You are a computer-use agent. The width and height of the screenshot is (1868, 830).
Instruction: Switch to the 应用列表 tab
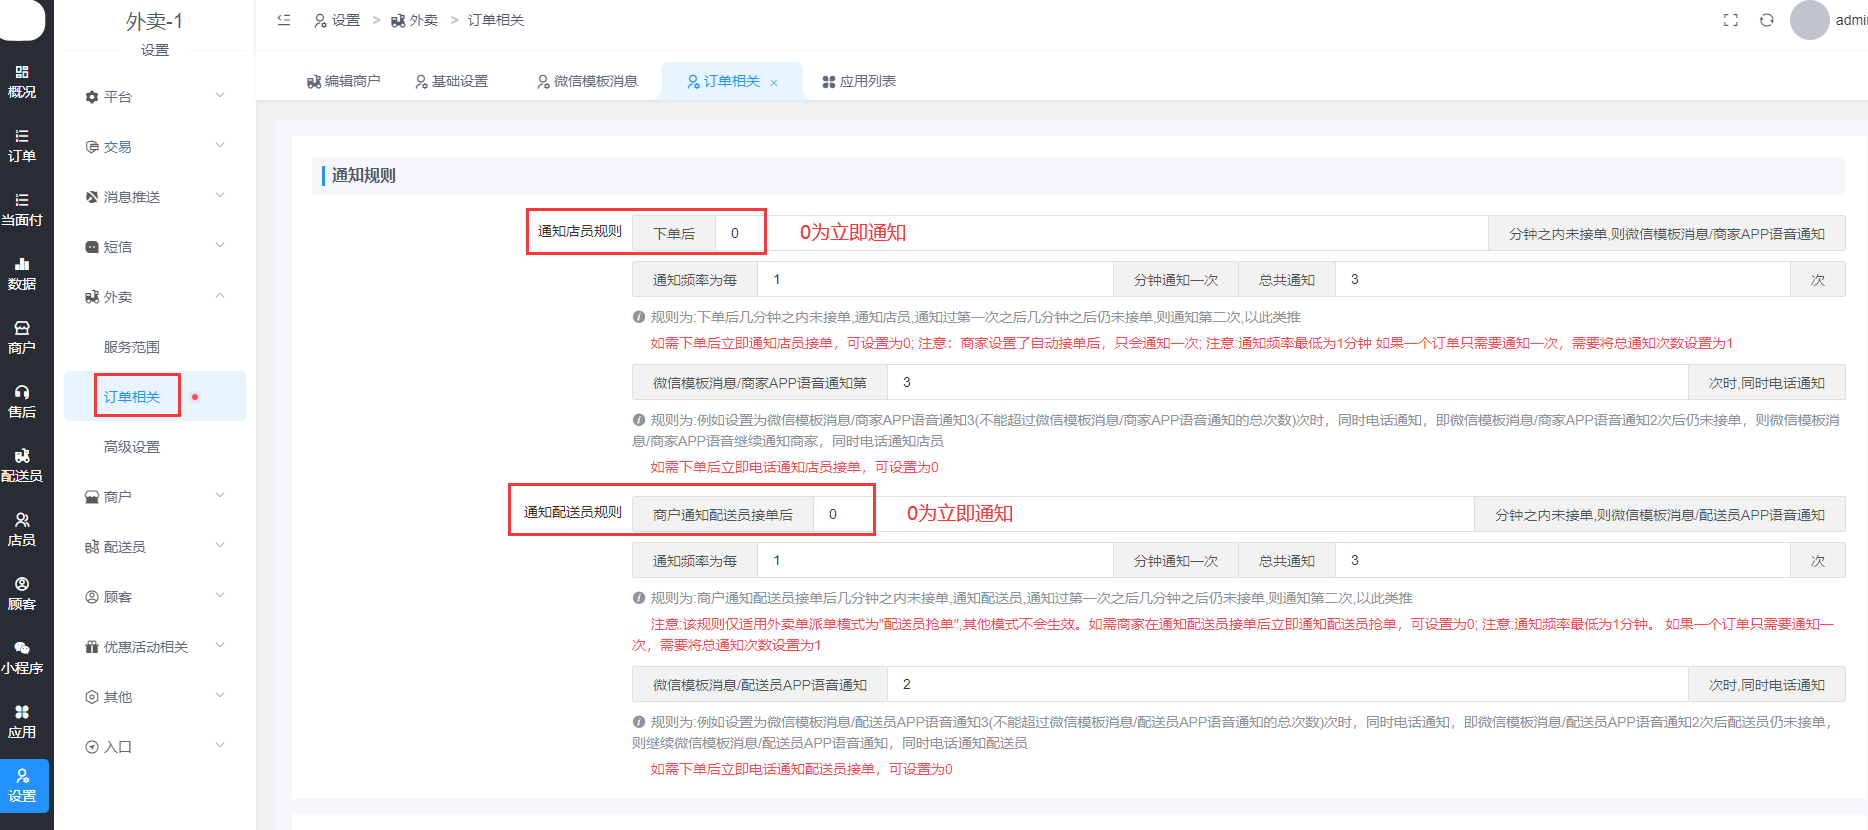[859, 81]
